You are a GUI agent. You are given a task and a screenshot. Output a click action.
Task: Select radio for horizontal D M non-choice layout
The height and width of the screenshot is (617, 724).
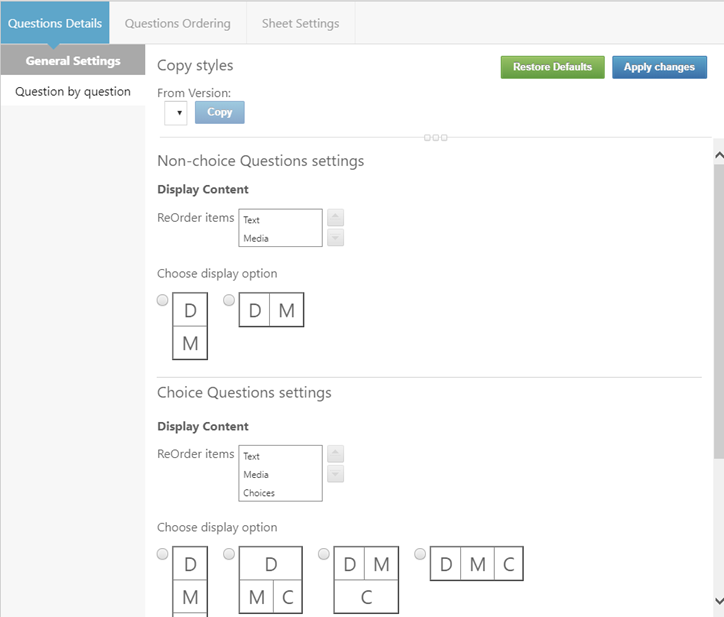(x=229, y=300)
